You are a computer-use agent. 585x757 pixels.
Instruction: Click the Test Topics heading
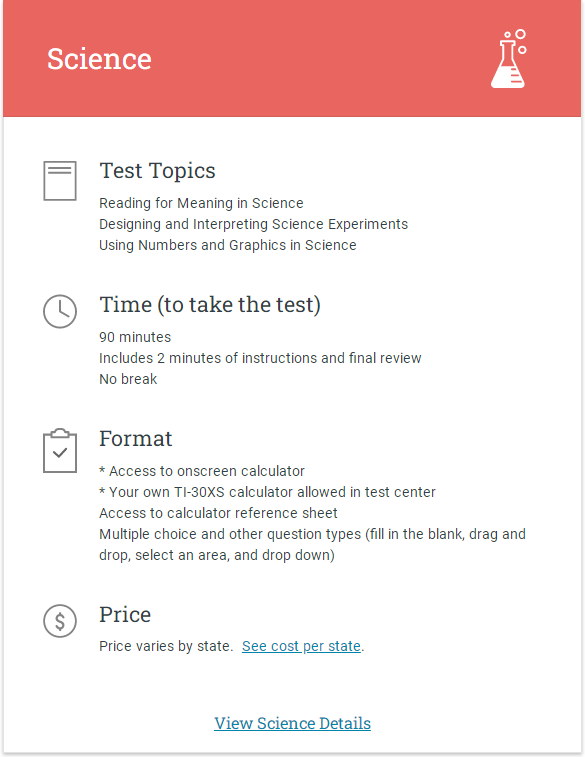[x=157, y=171]
